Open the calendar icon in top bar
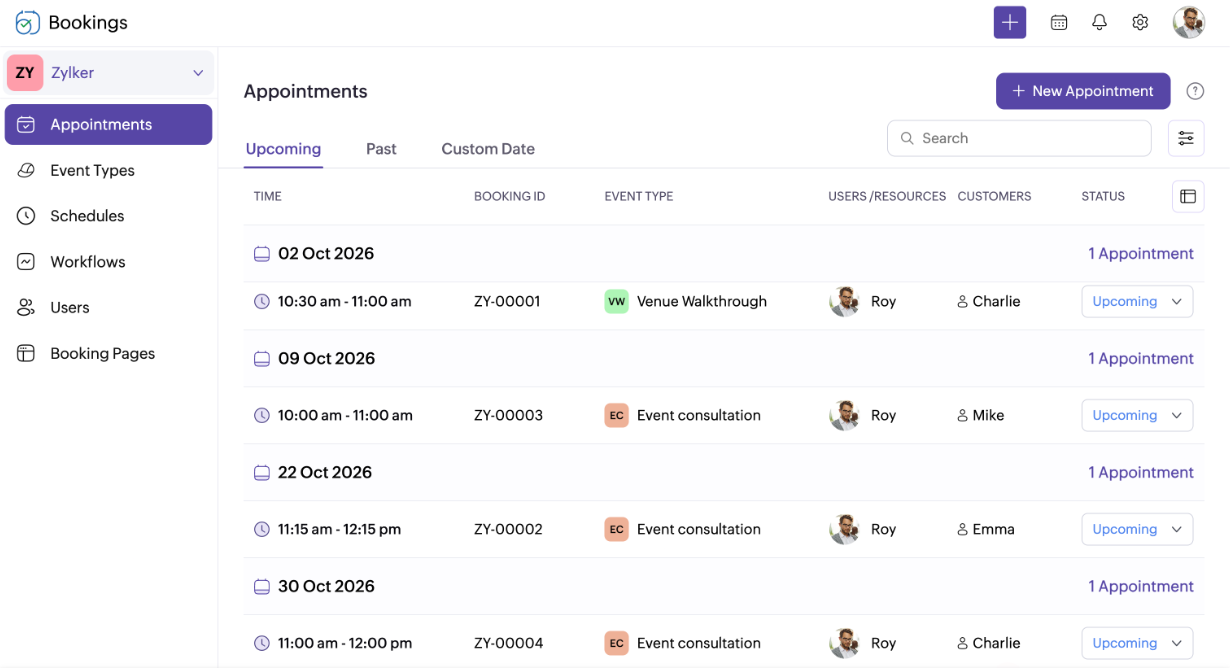The height and width of the screenshot is (668, 1230). (x=1059, y=22)
